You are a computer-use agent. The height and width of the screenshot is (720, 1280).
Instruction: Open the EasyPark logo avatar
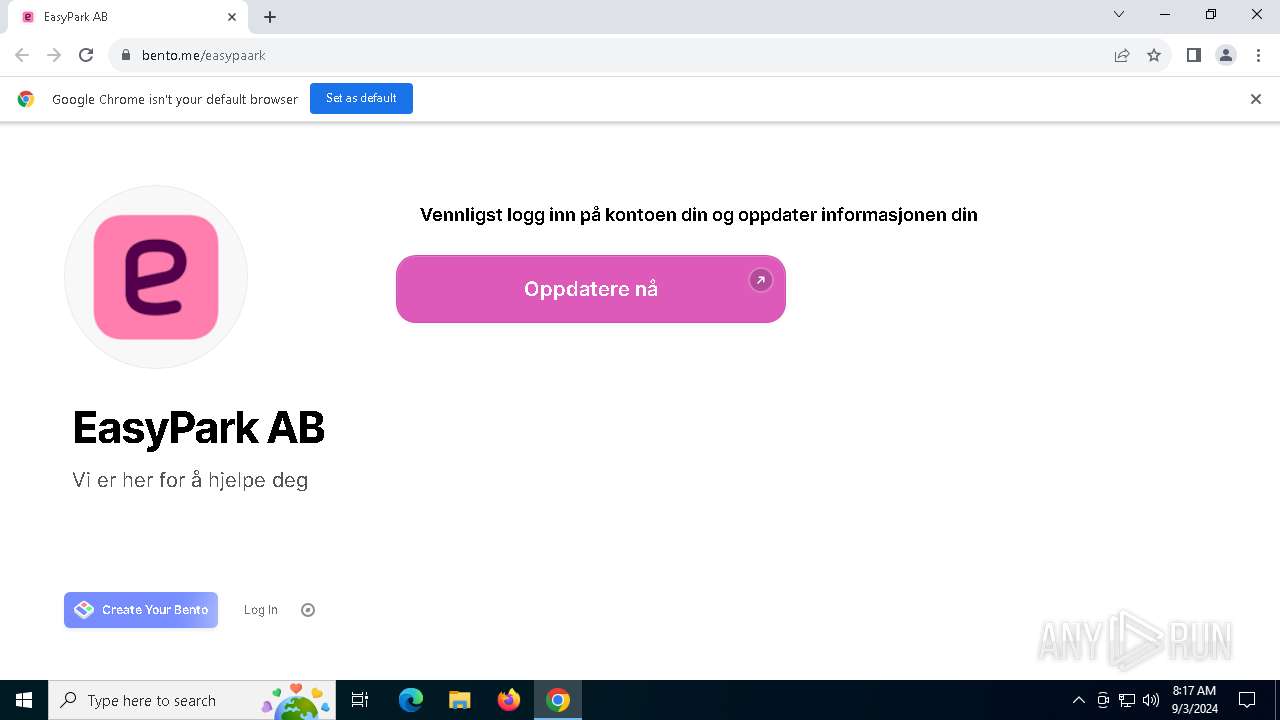coord(156,277)
